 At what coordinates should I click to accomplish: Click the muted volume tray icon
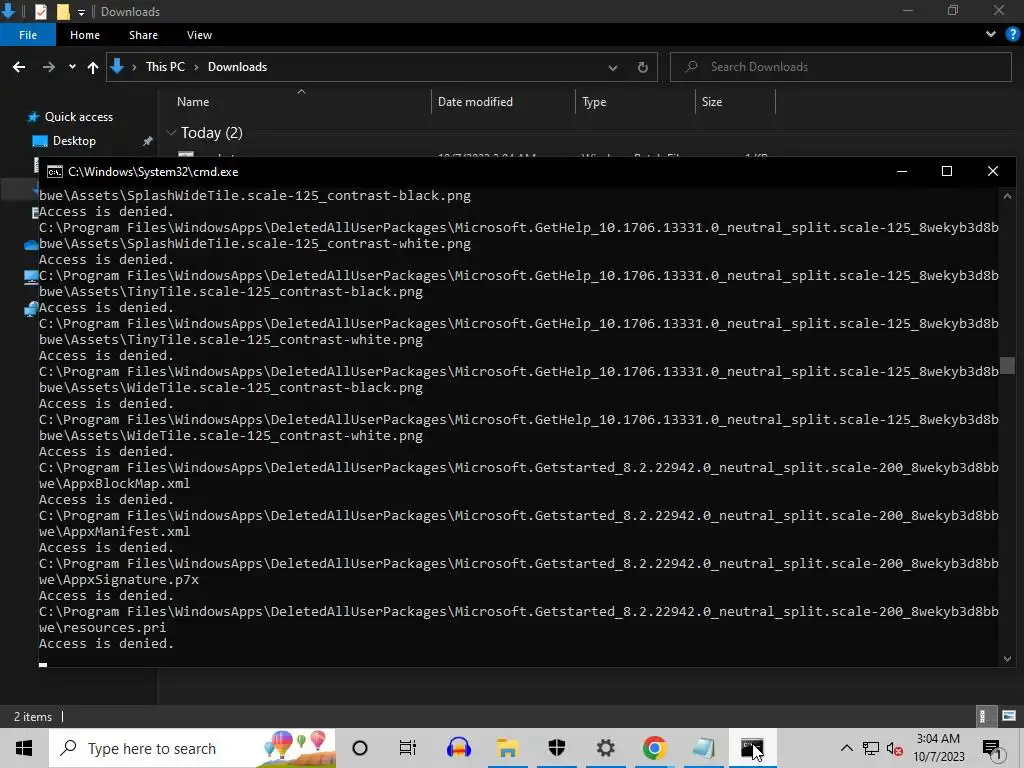(x=895, y=748)
